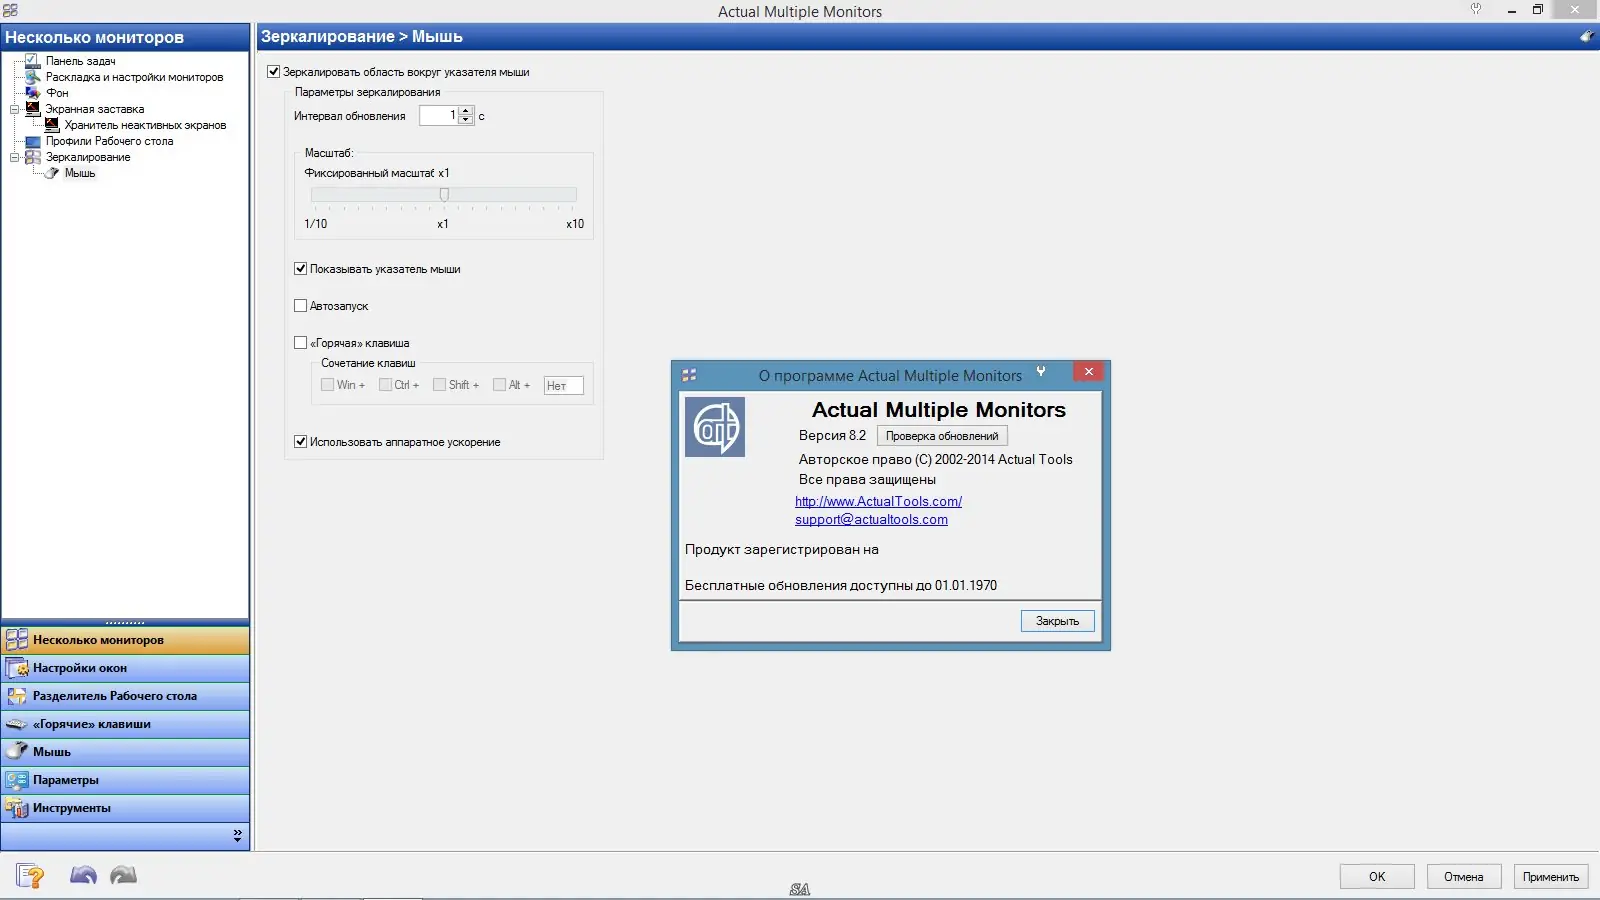The width and height of the screenshot is (1600, 900).
Task: Open the Настройки окон section
Action: pos(125,668)
